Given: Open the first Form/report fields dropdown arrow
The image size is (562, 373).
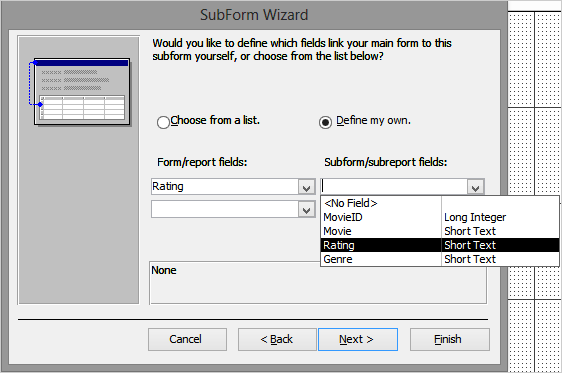Looking at the screenshot, I should 306,187.
